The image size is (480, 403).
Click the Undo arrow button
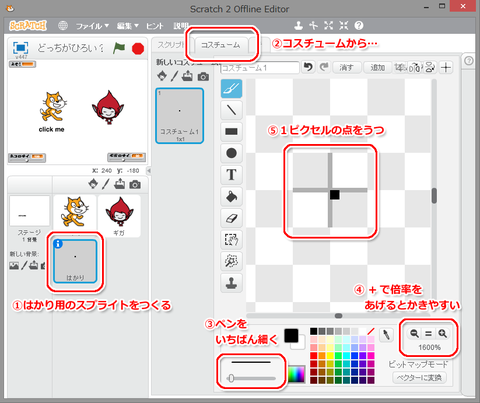[308, 67]
